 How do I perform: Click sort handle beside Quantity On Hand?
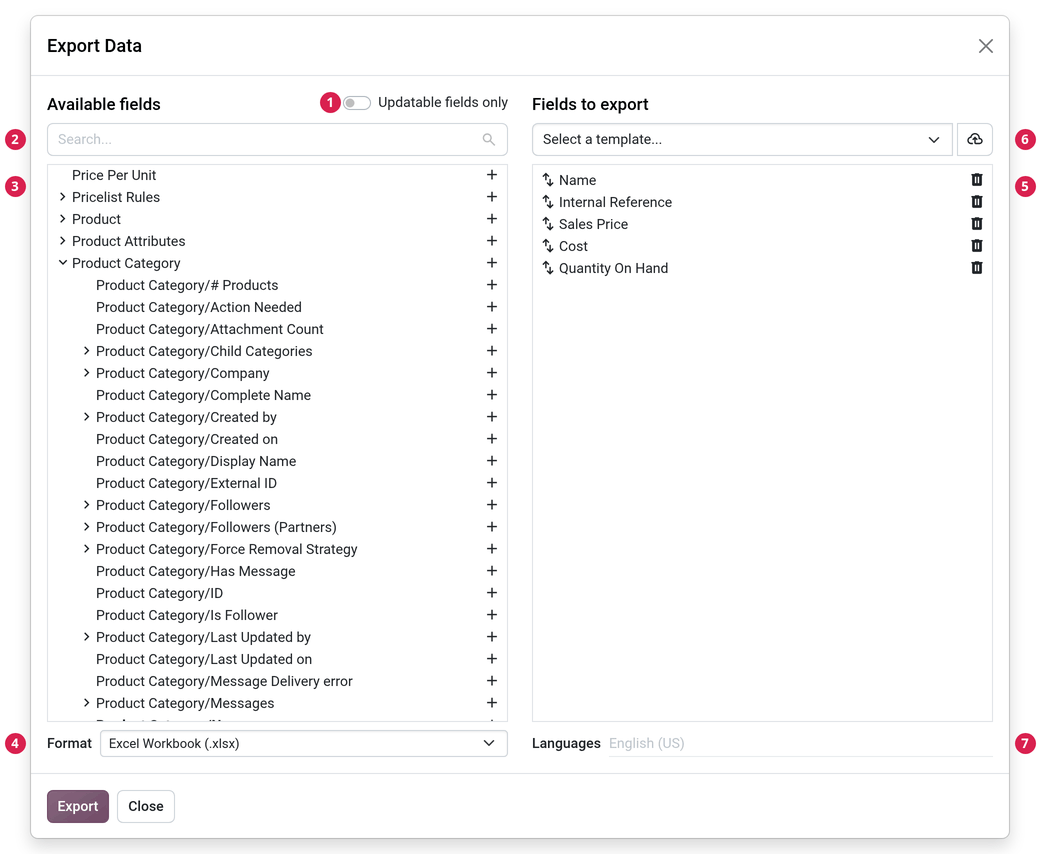point(548,268)
